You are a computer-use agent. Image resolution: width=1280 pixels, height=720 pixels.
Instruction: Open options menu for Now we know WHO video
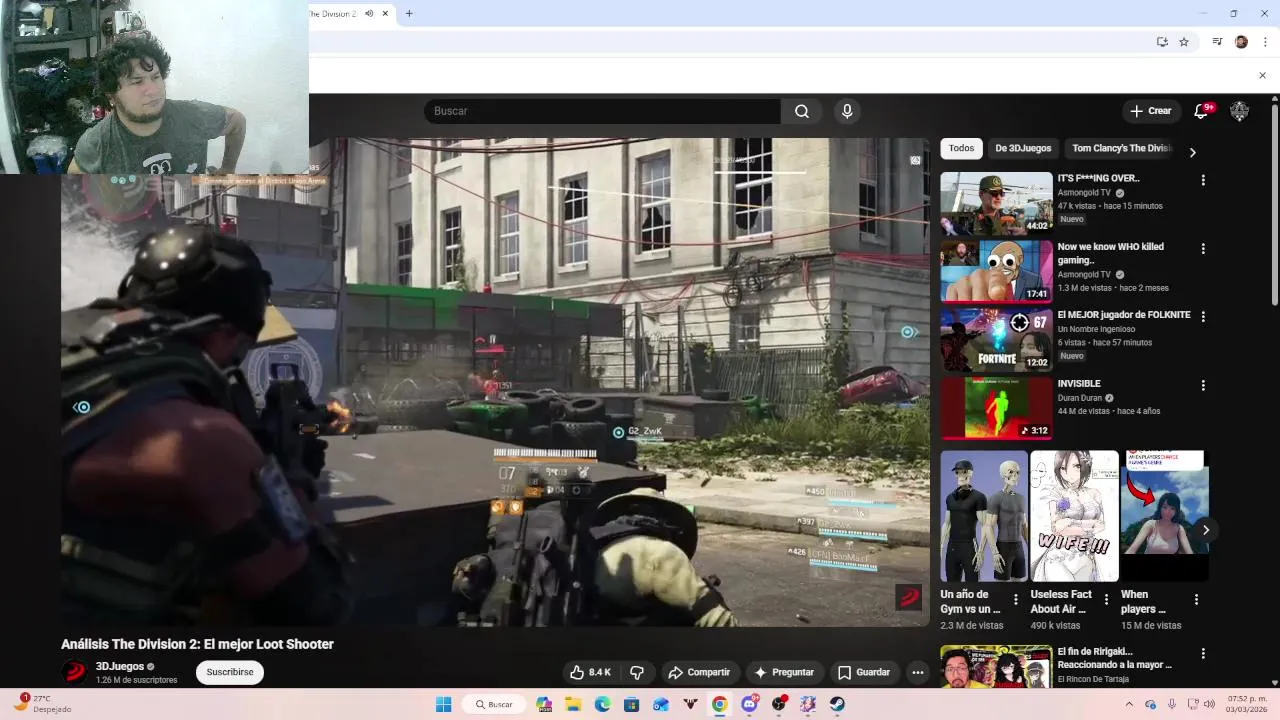tap(1203, 248)
